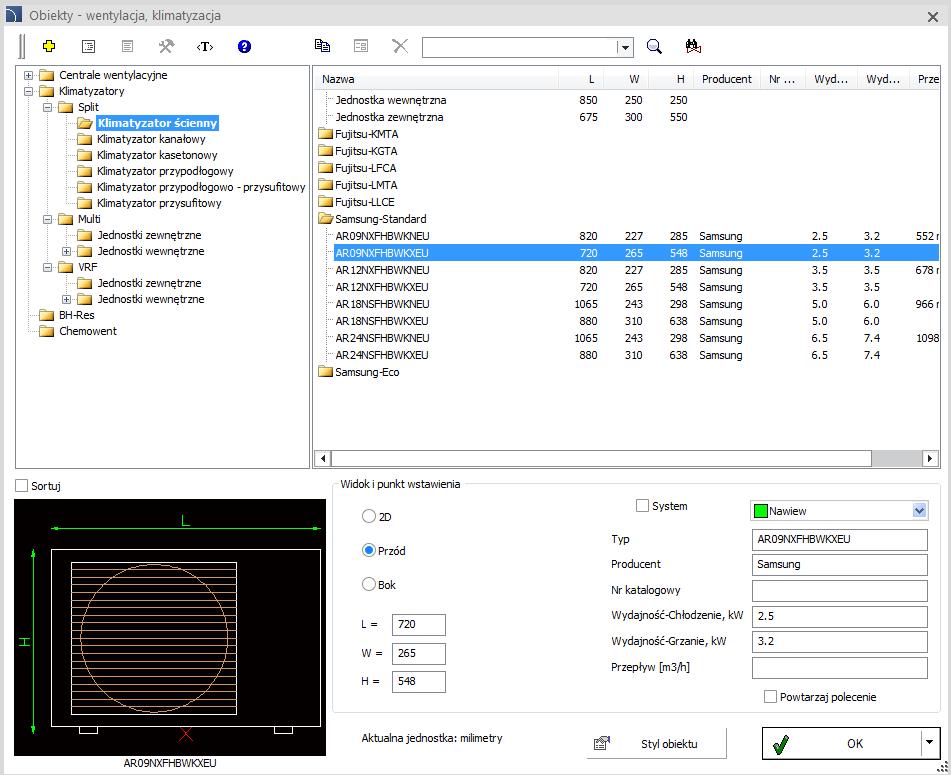Open the green Nawiew system color dropdown

[x=839, y=511]
